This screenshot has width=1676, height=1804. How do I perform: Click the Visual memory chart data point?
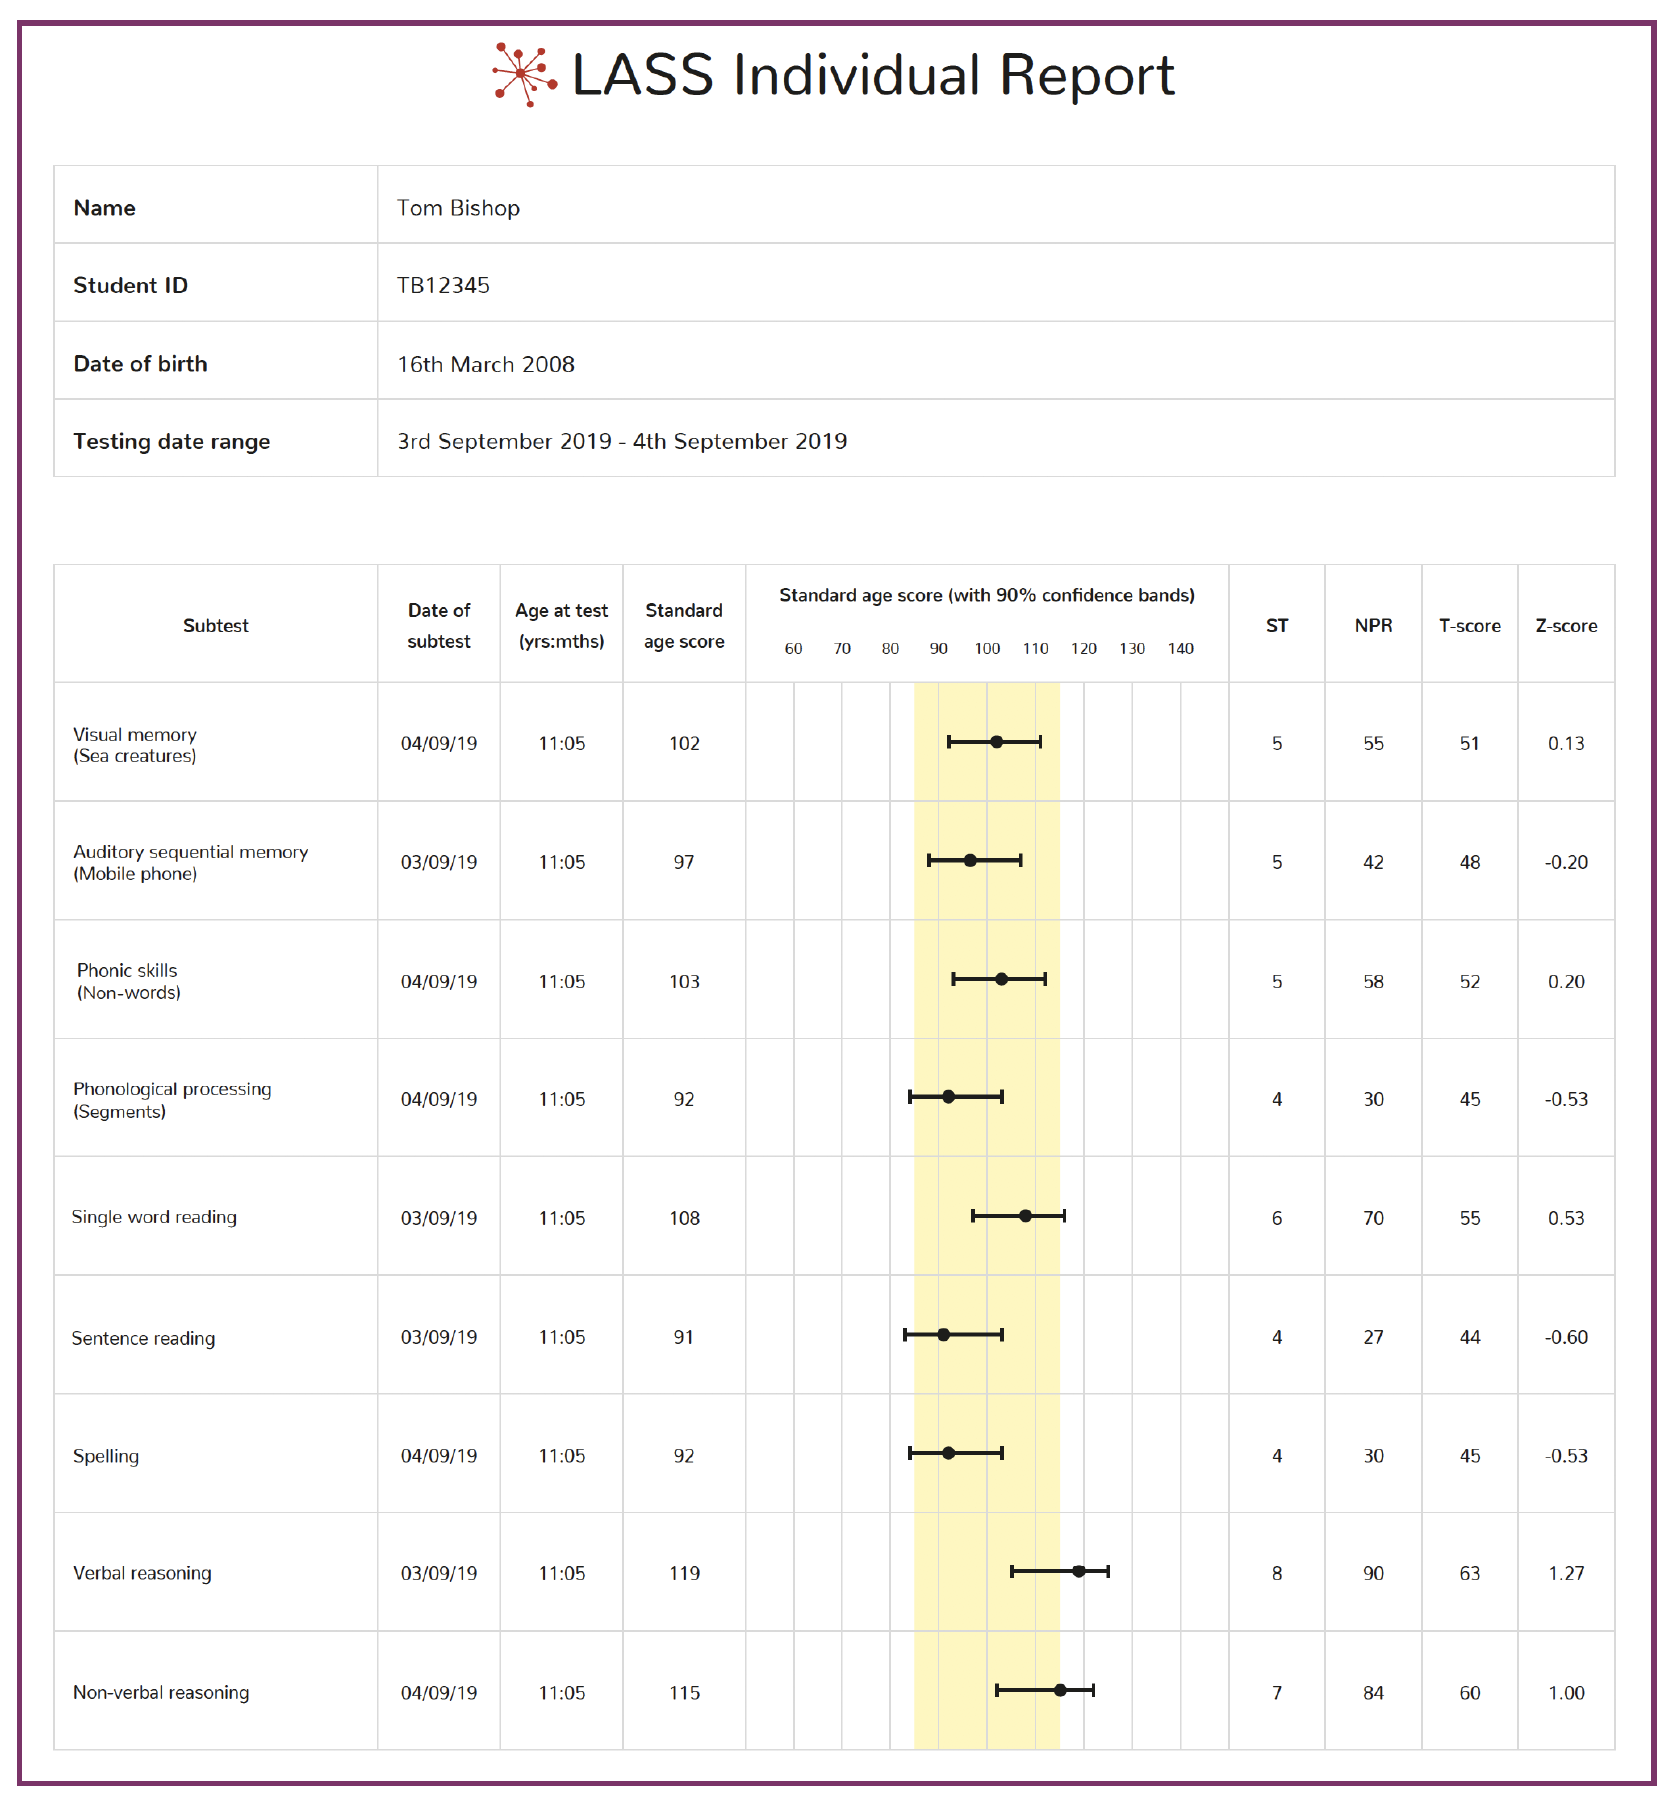point(996,742)
